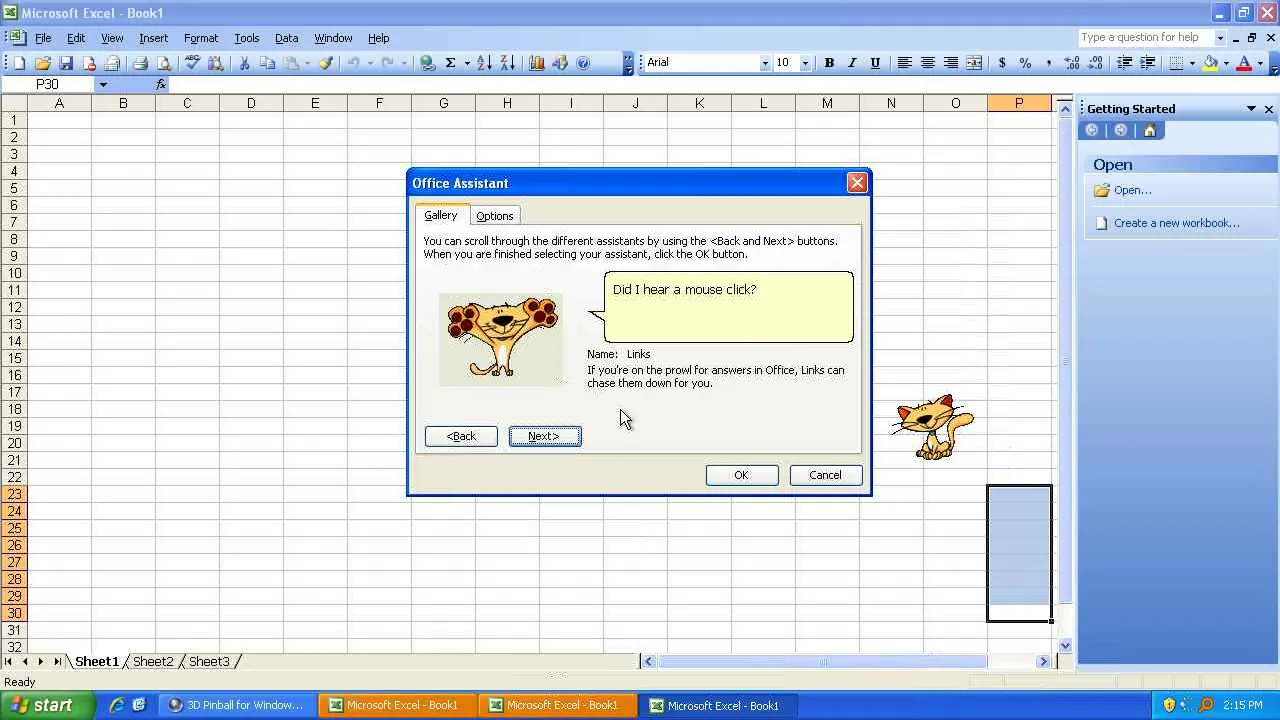Cancel the Office Assistant dialog

point(825,475)
